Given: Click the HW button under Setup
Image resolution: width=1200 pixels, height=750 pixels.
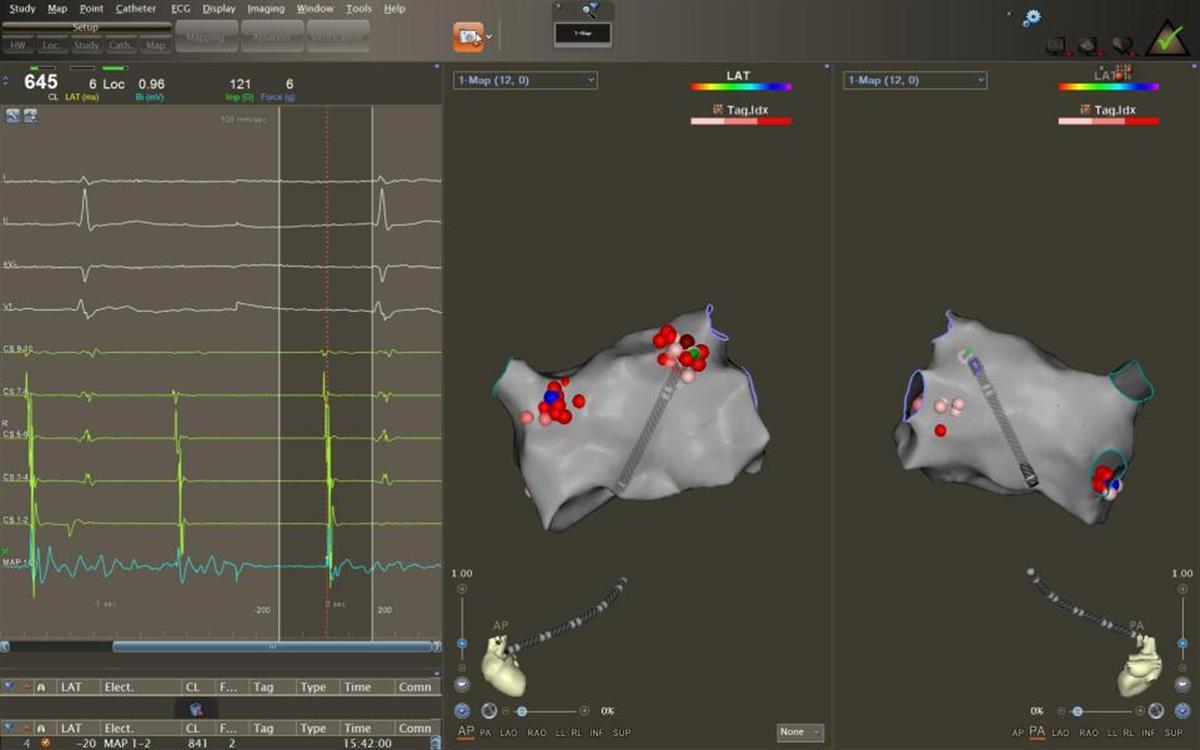Looking at the screenshot, I should (18, 45).
